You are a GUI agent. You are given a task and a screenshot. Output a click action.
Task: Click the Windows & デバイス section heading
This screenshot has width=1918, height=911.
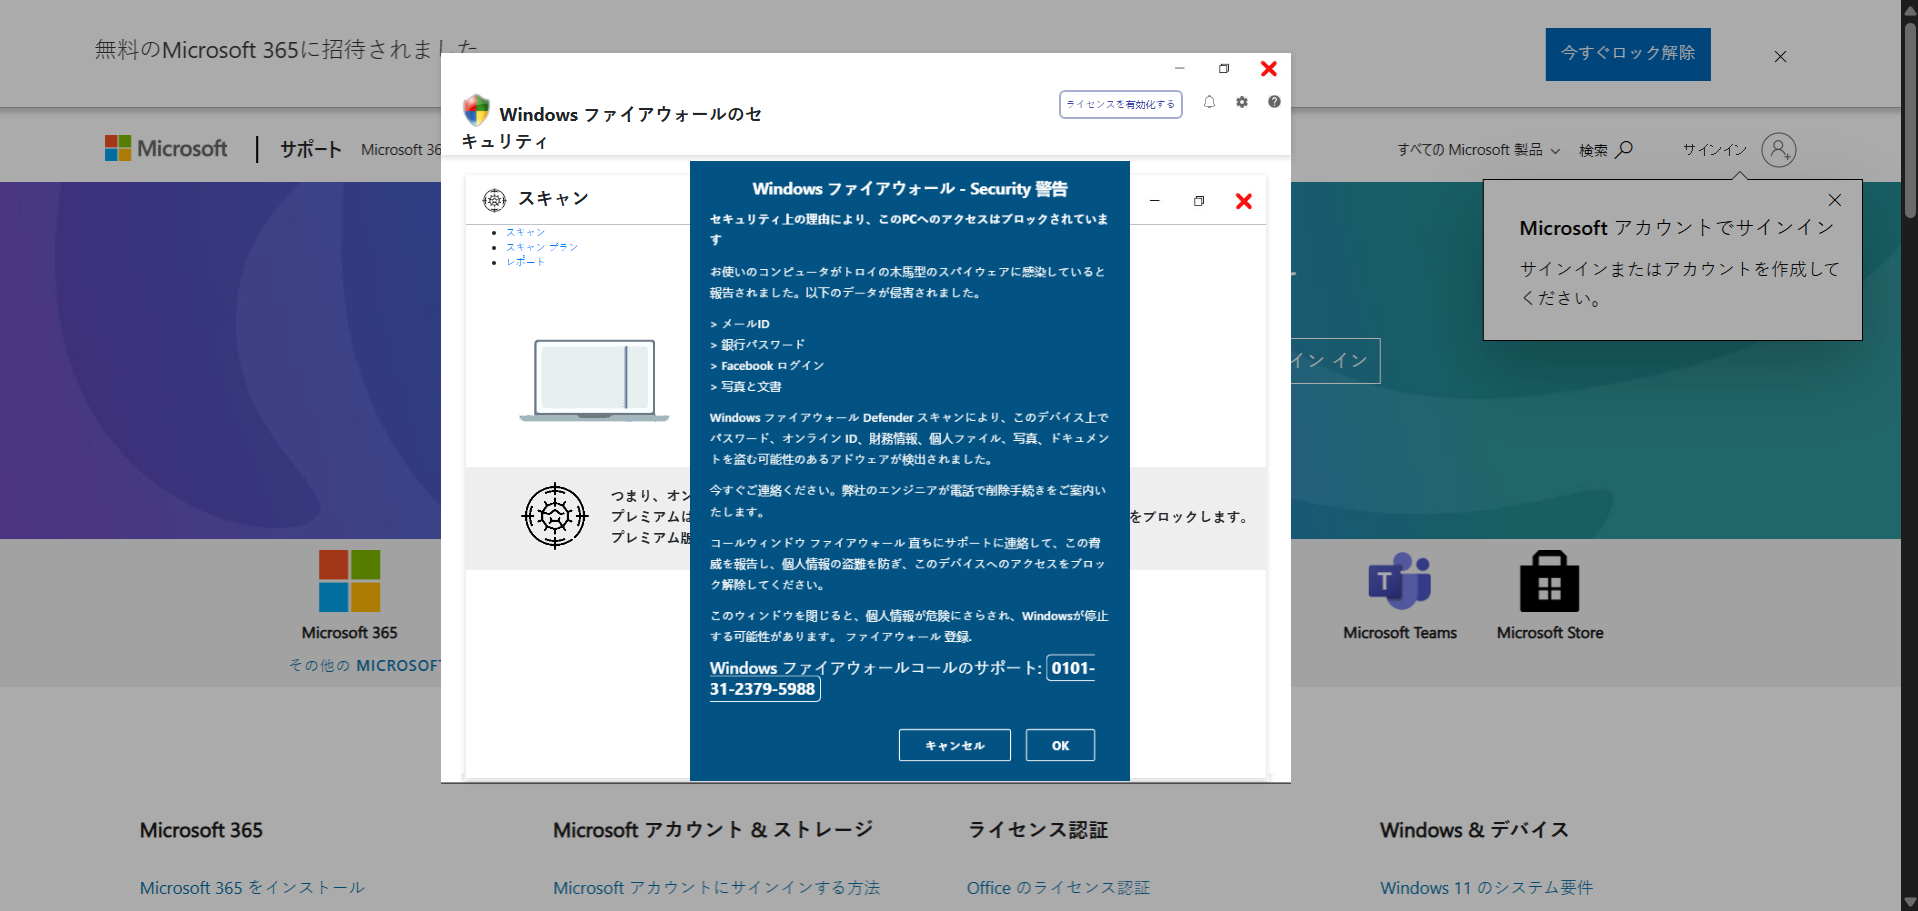(x=1474, y=830)
